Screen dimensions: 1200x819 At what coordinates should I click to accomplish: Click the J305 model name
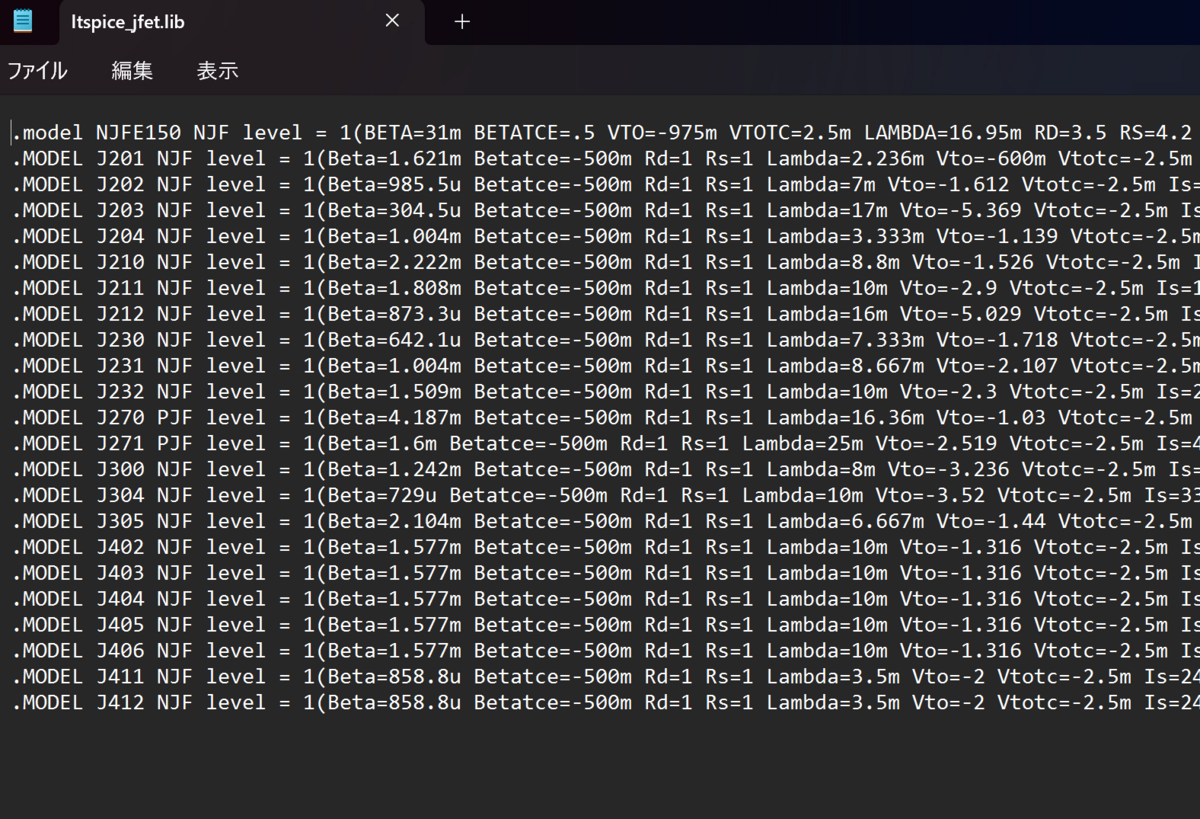[x=120, y=521]
